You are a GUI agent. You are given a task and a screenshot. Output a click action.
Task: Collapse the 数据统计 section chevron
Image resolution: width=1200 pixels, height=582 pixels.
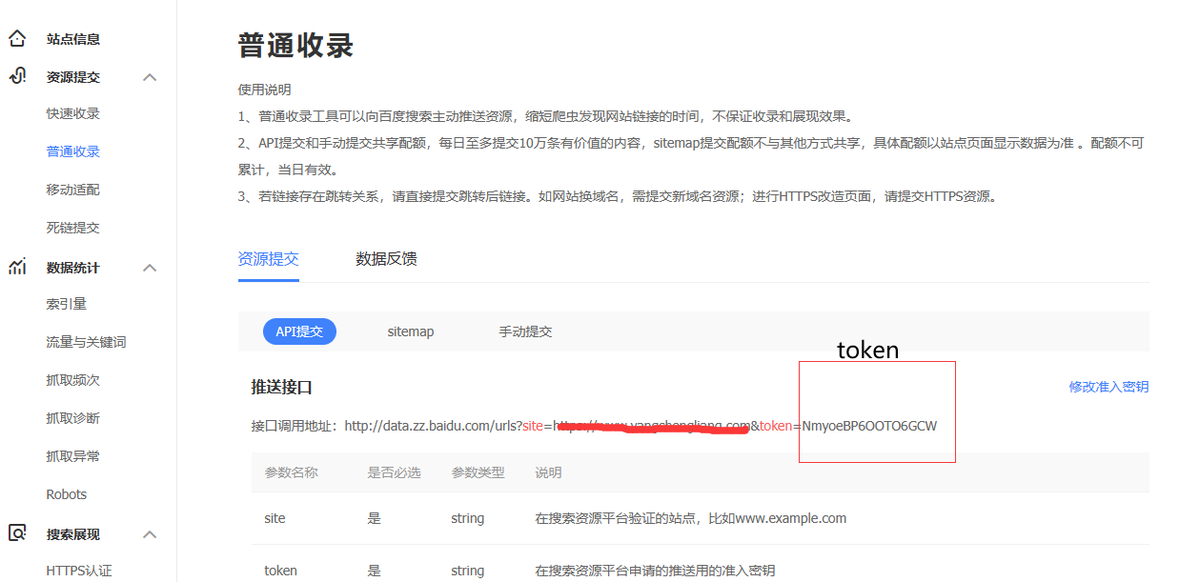[x=149, y=267]
